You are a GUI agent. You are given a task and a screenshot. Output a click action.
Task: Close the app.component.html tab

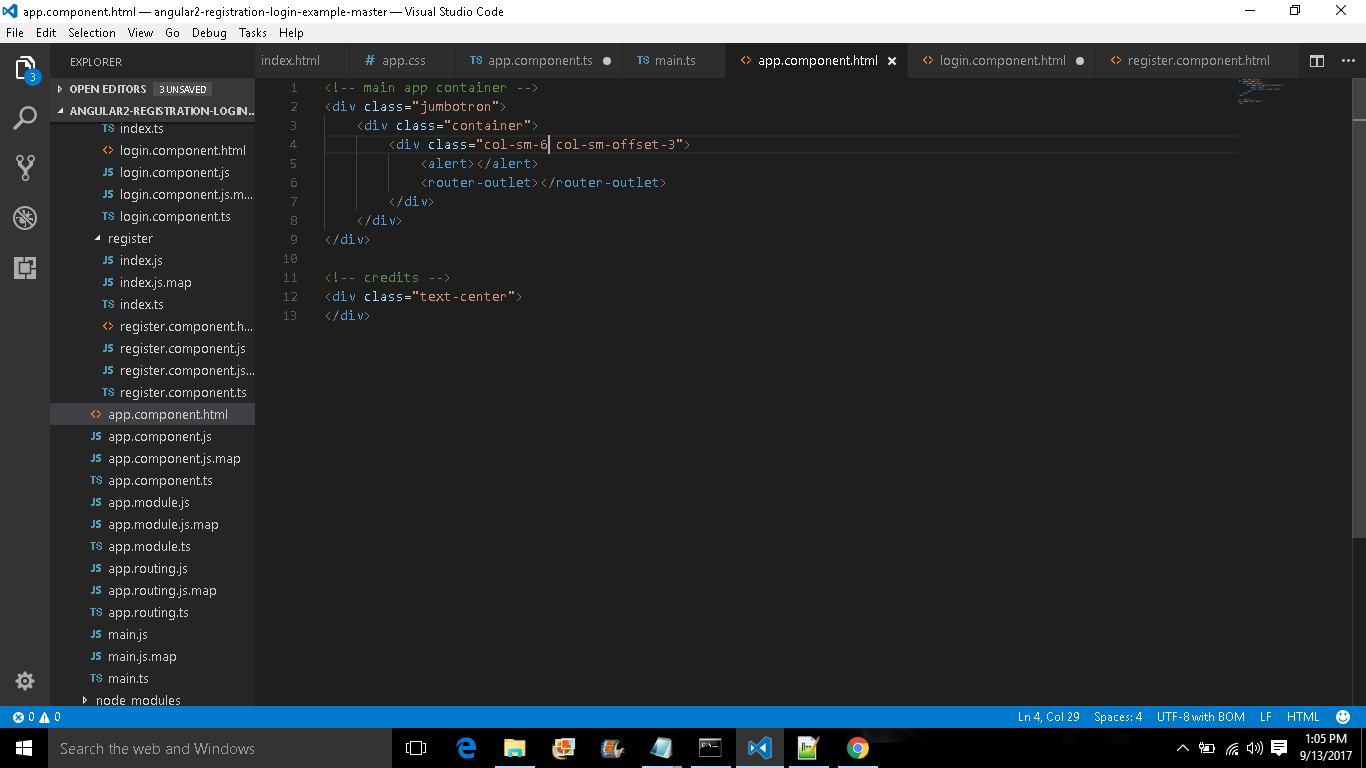892,61
